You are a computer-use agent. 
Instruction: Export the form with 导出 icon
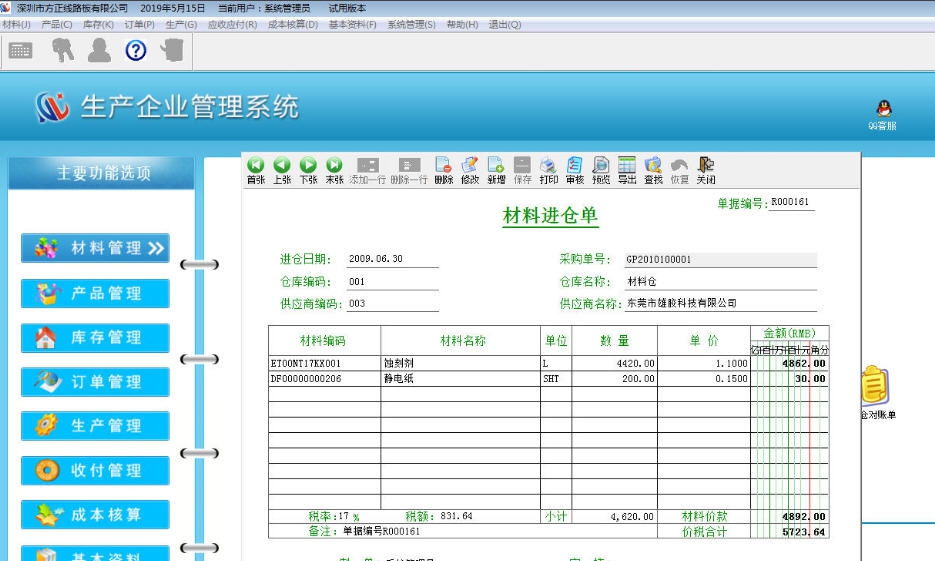click(x=627, y=166)
